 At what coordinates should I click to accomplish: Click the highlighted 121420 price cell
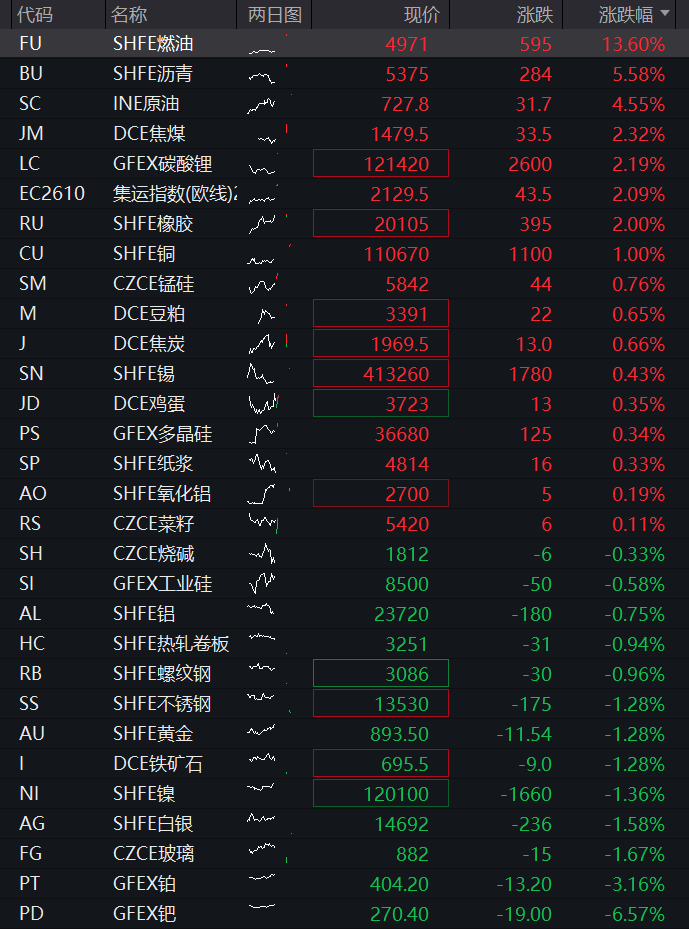tap(381, 164)
